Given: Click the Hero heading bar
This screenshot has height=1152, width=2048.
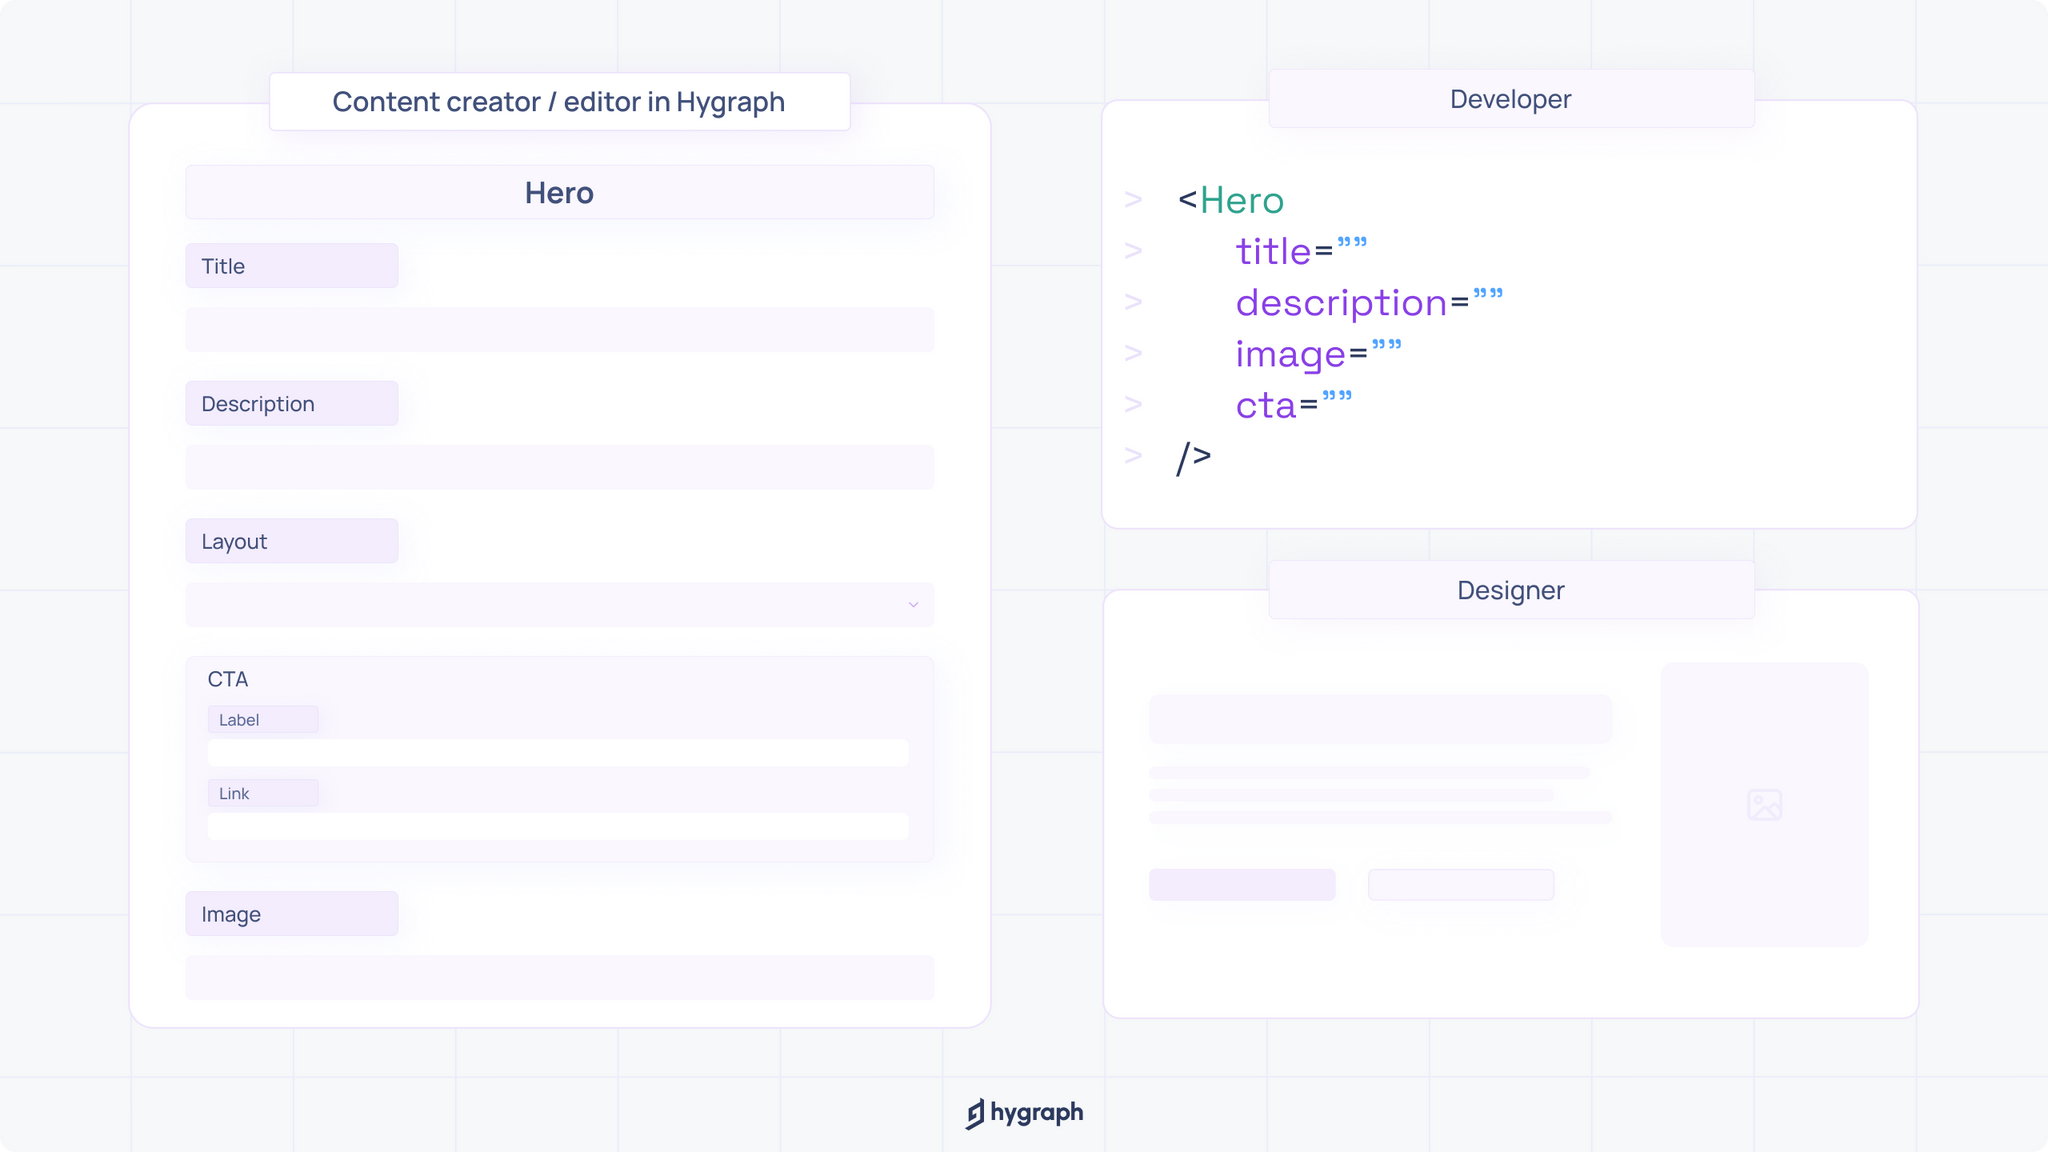Looking at the screenshot, I should [559, 193].
